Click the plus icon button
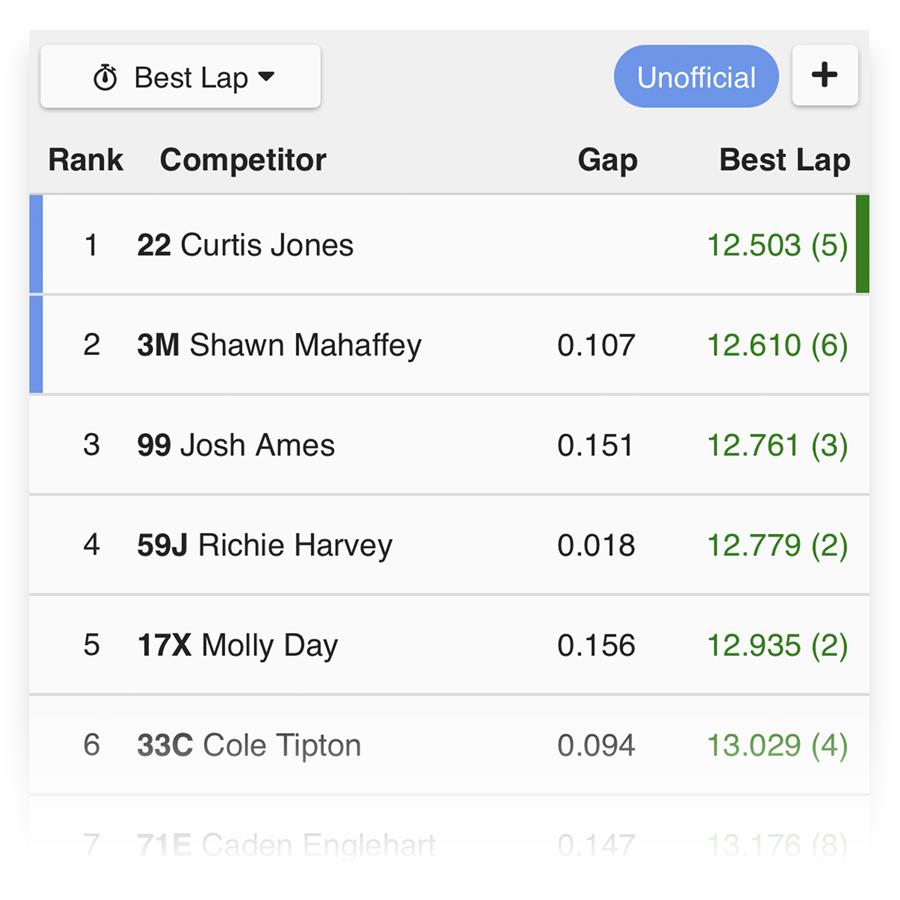The width and height of the screenshot is (900, 900). coord(825,75)
